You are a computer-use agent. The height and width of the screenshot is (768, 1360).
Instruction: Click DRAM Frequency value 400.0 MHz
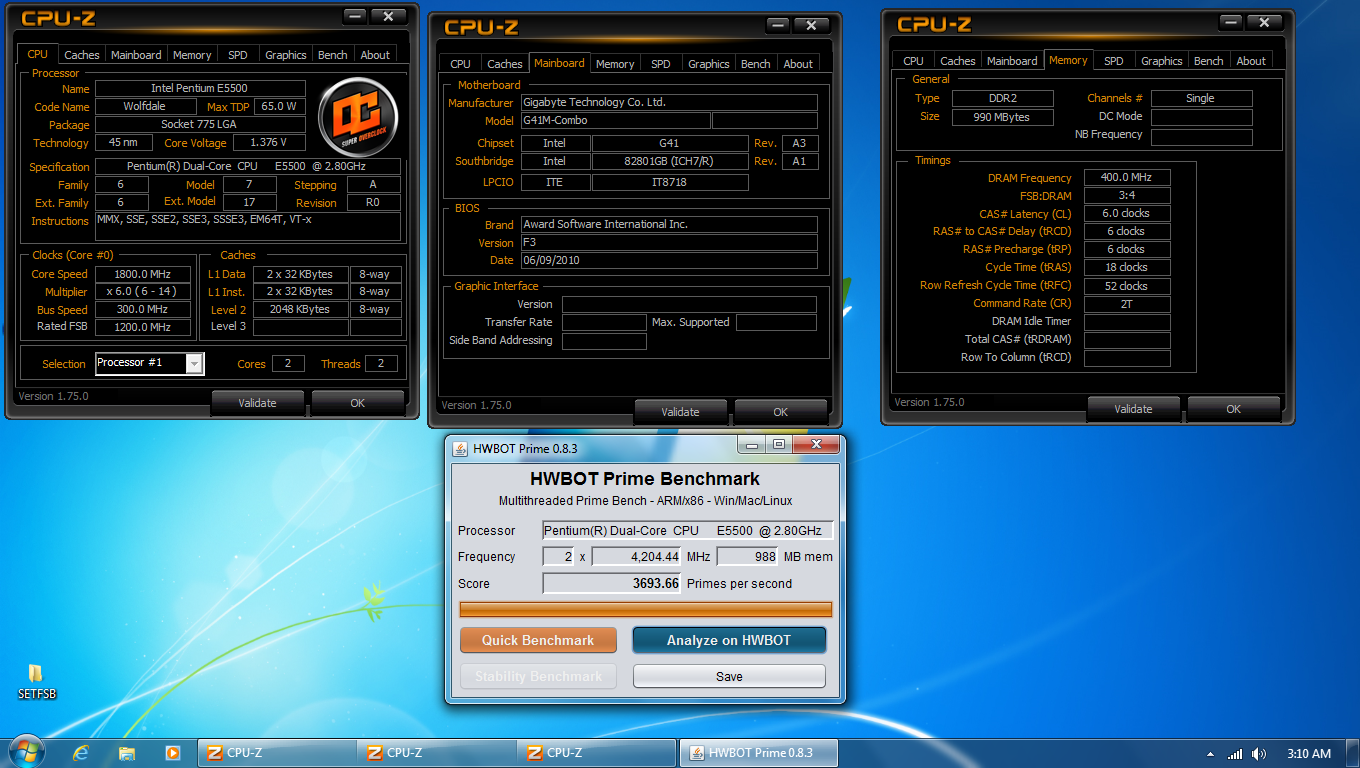coord(1127,177)
